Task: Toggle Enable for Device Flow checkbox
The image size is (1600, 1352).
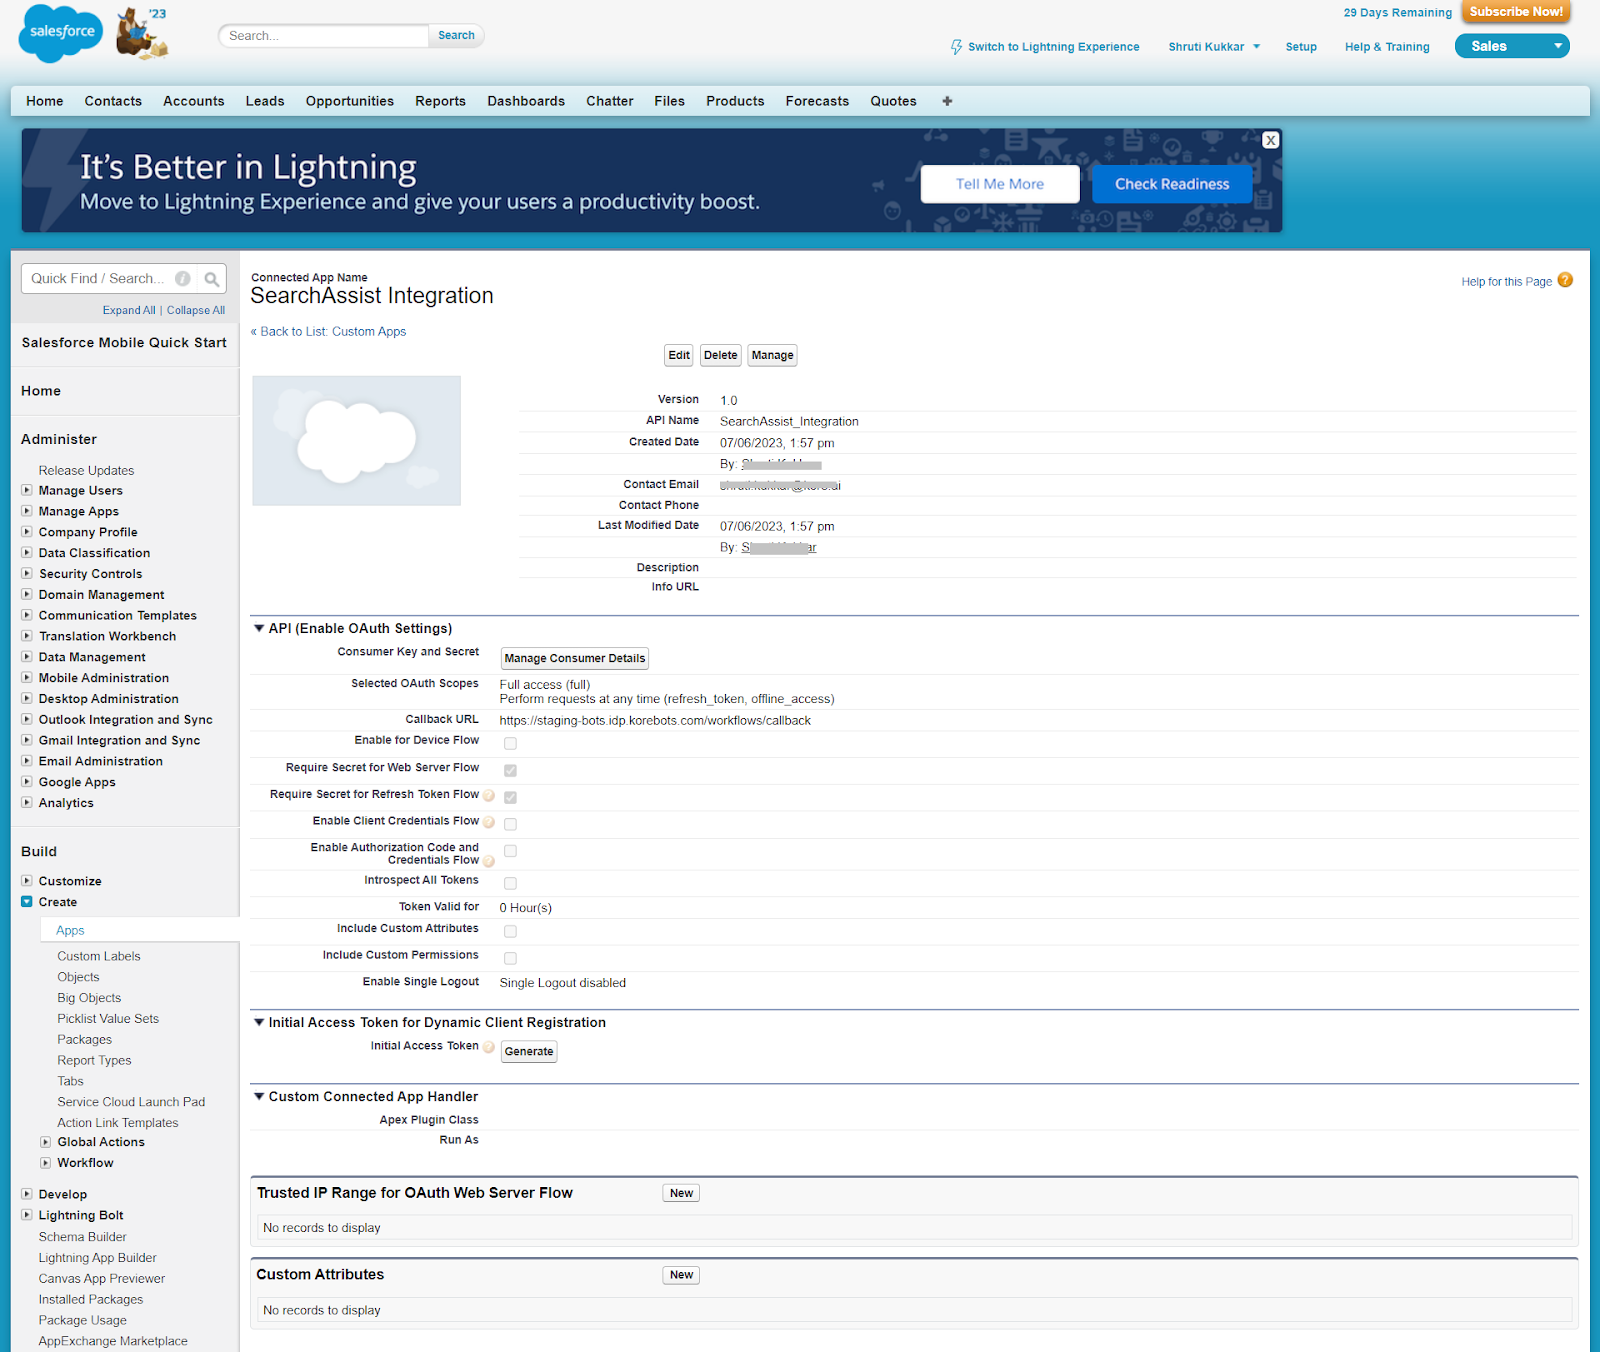Action: (510, 743)
